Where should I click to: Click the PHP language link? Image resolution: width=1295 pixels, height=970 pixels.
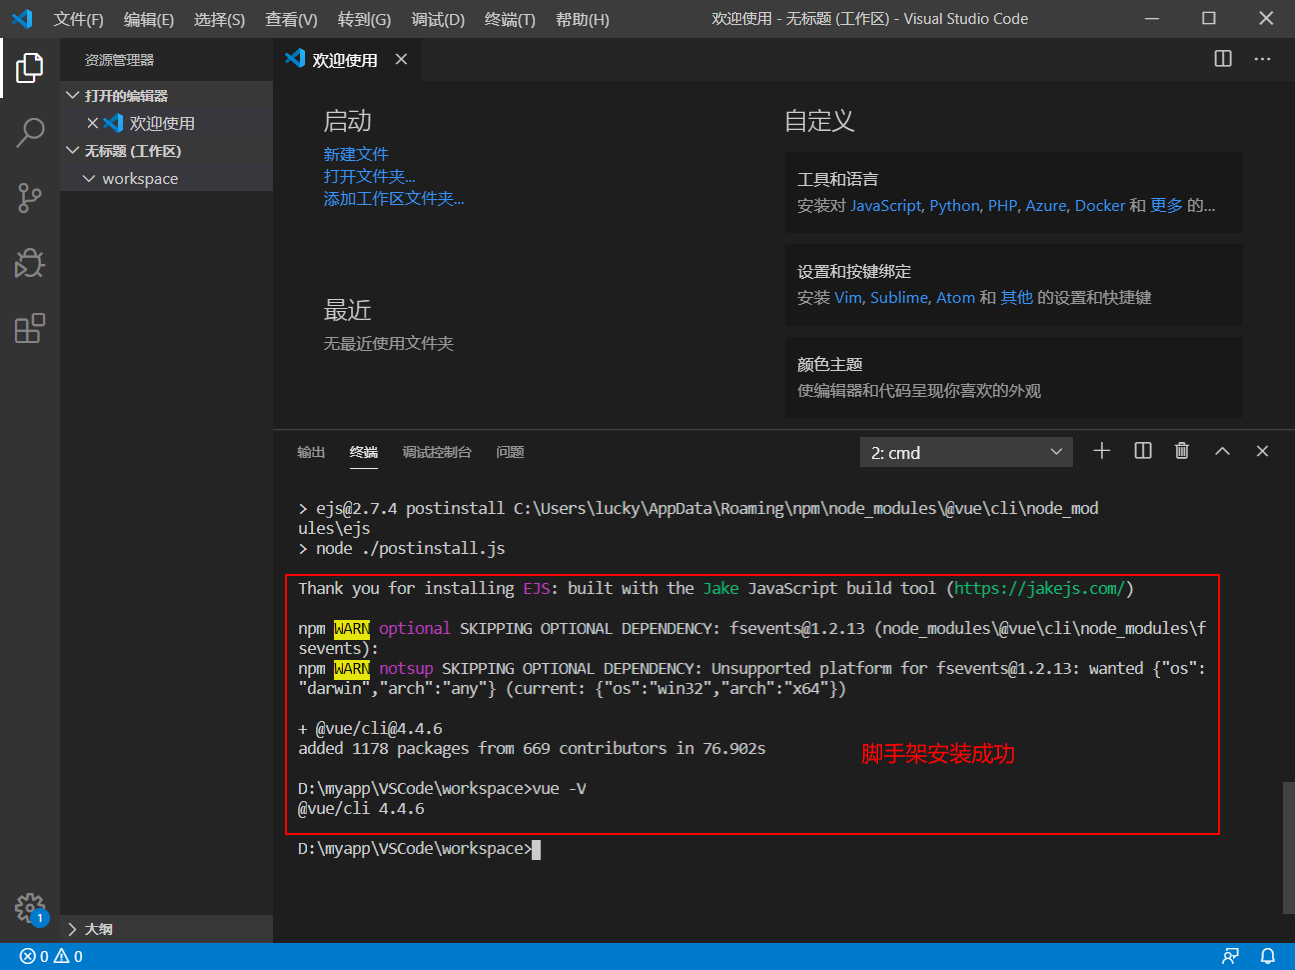1002,205
